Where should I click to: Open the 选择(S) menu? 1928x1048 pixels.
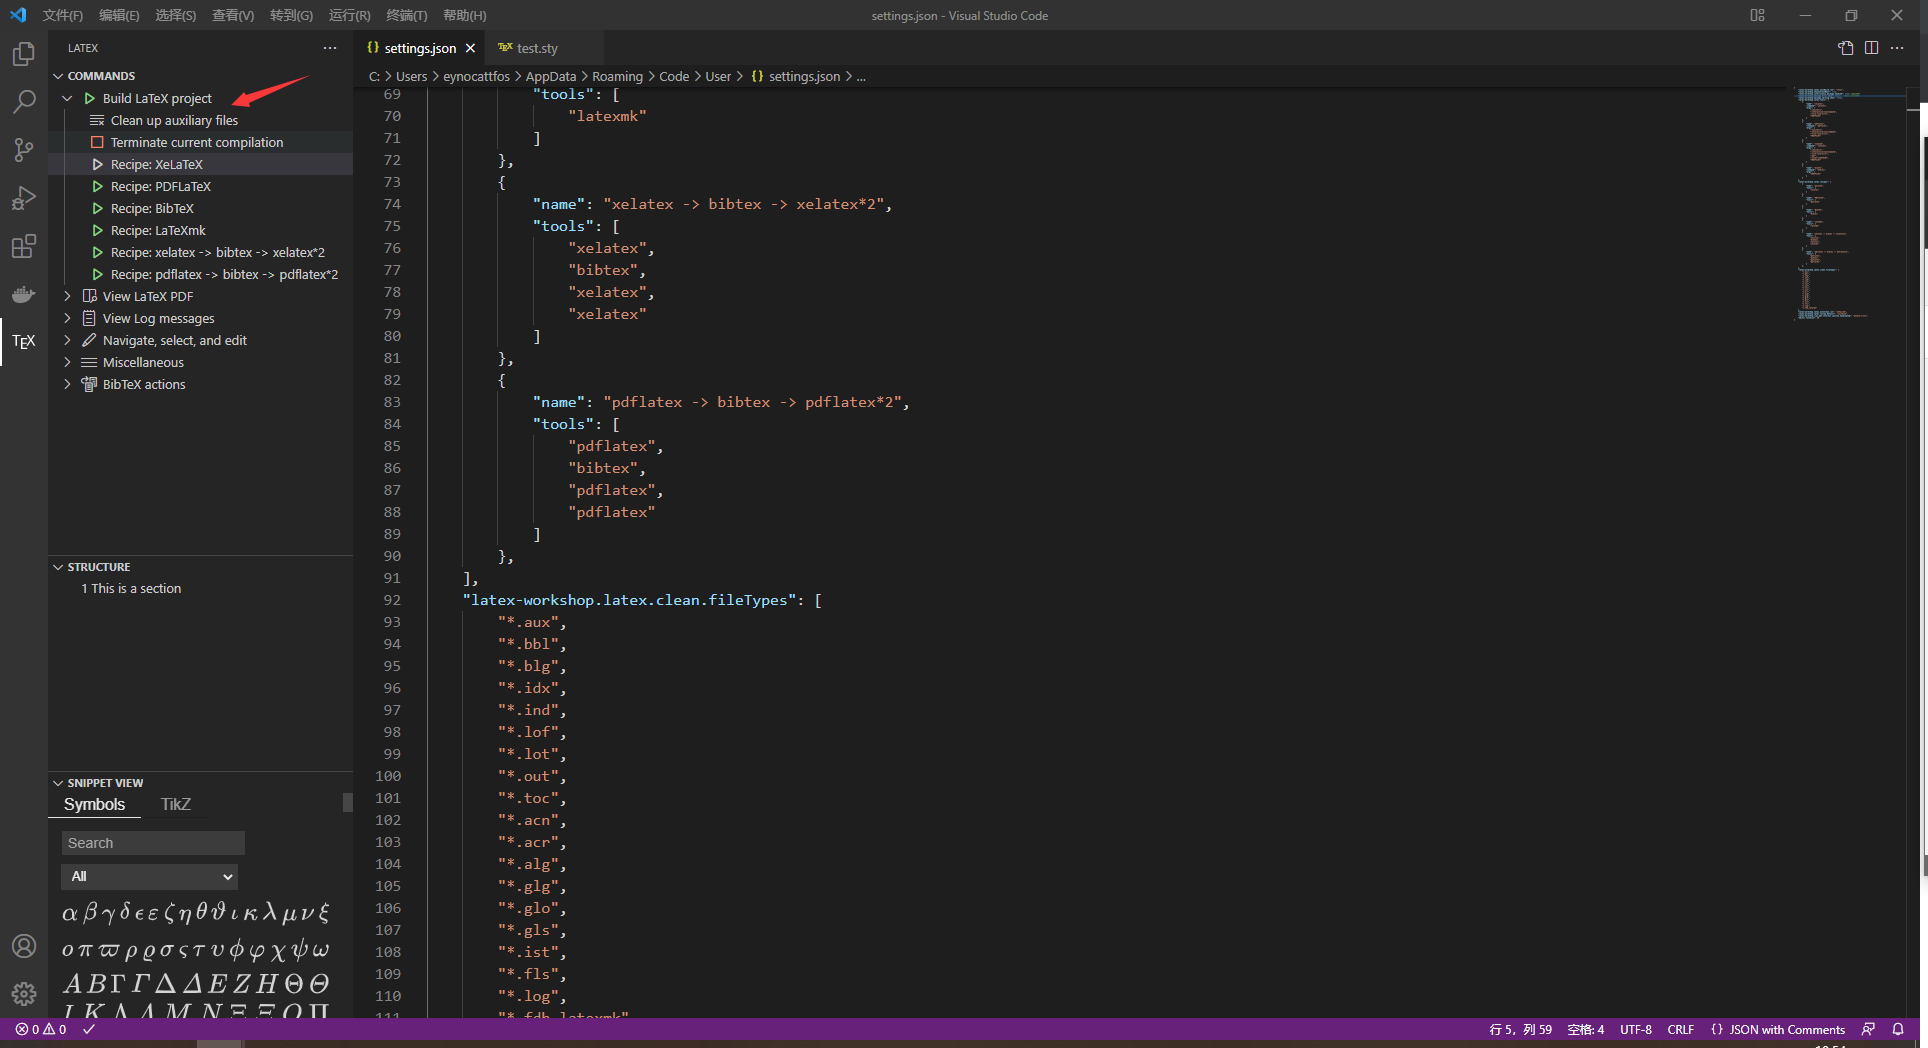tap(176, 15)
